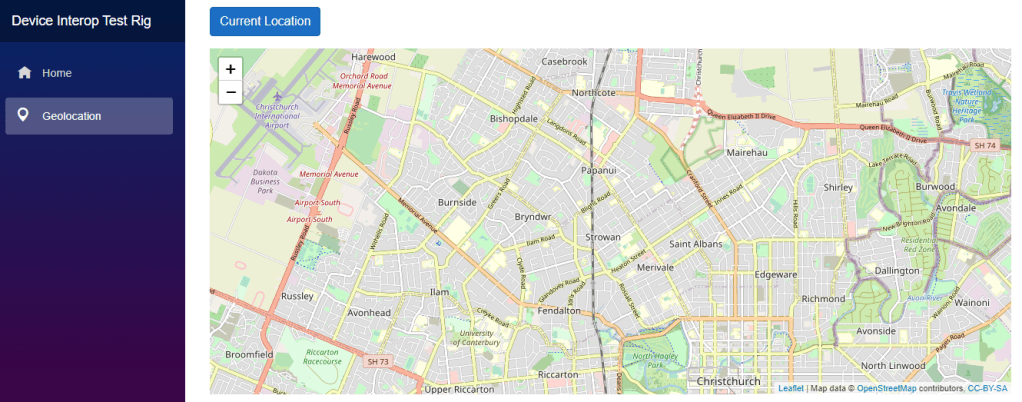The height and width of the screenshot is (402, 1022).
Task: Click the Device Interop Test Rig title
Action: 81,21
